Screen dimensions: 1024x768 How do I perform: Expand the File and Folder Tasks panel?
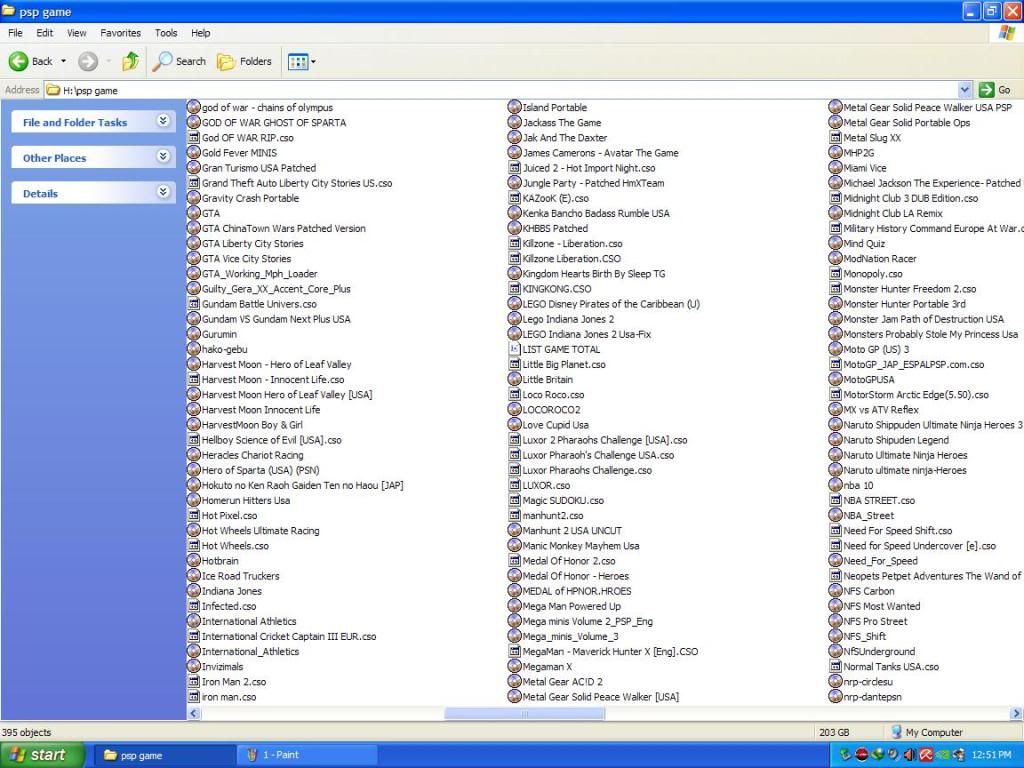pyautogui.click(x=163, y=121)
